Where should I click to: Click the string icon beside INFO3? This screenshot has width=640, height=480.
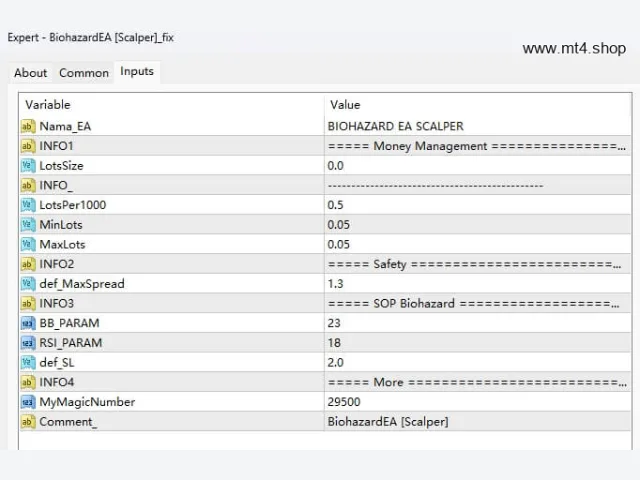pos(28,303)
